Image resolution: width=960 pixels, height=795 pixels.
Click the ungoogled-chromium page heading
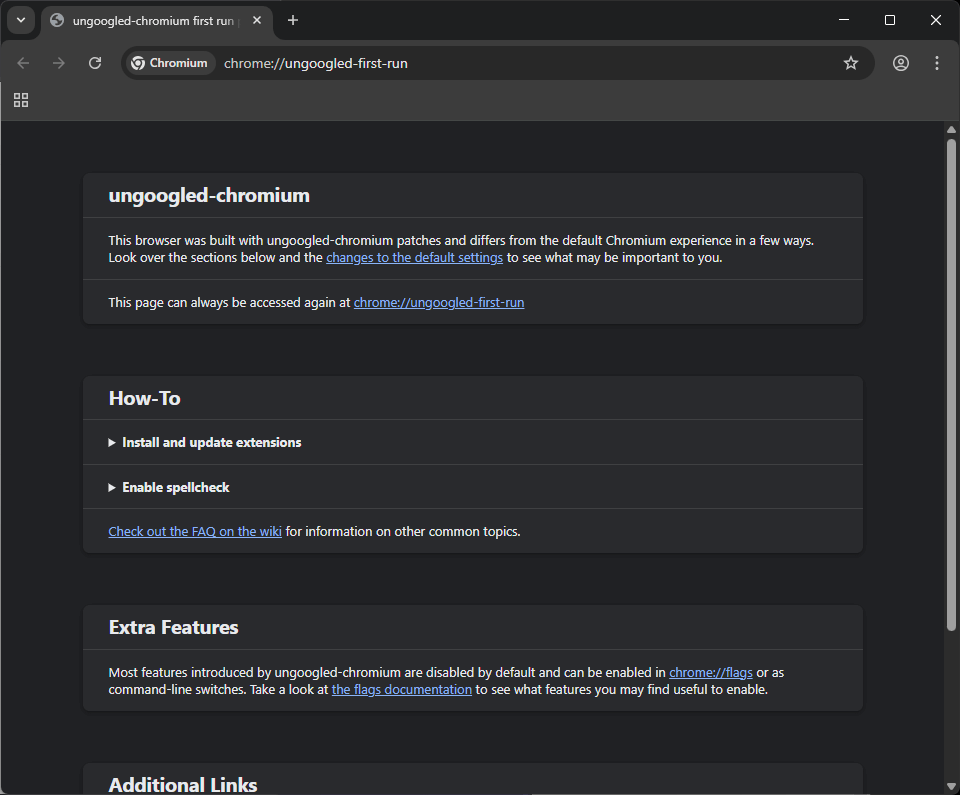pyautogui.click(x=209, y=195)
